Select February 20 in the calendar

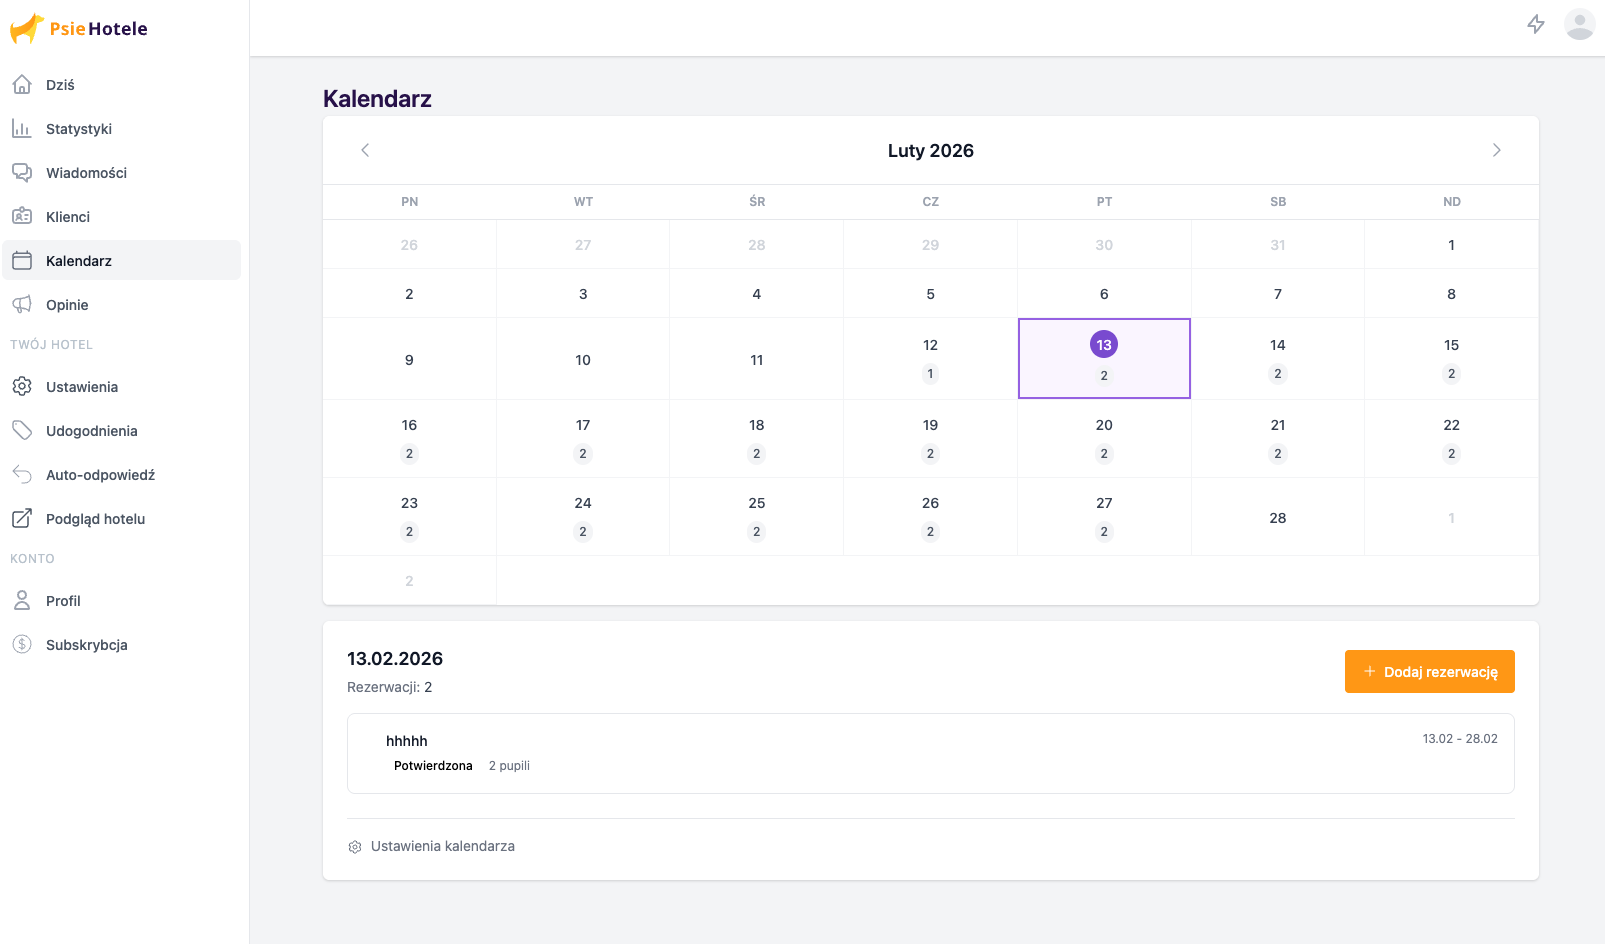click(1104, 438)
